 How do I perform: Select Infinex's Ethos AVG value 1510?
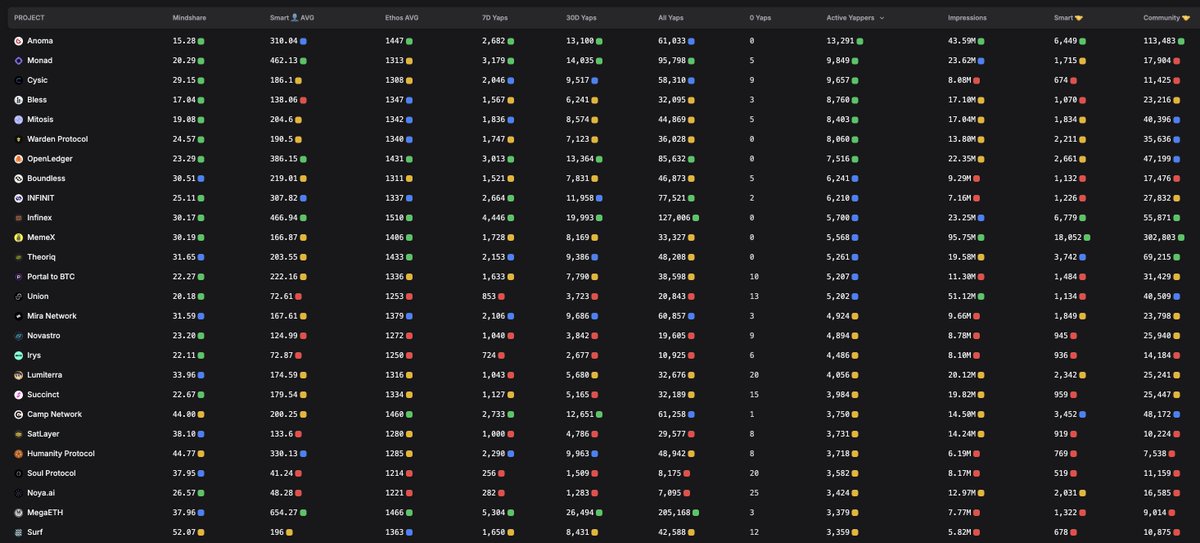point(395,218)
